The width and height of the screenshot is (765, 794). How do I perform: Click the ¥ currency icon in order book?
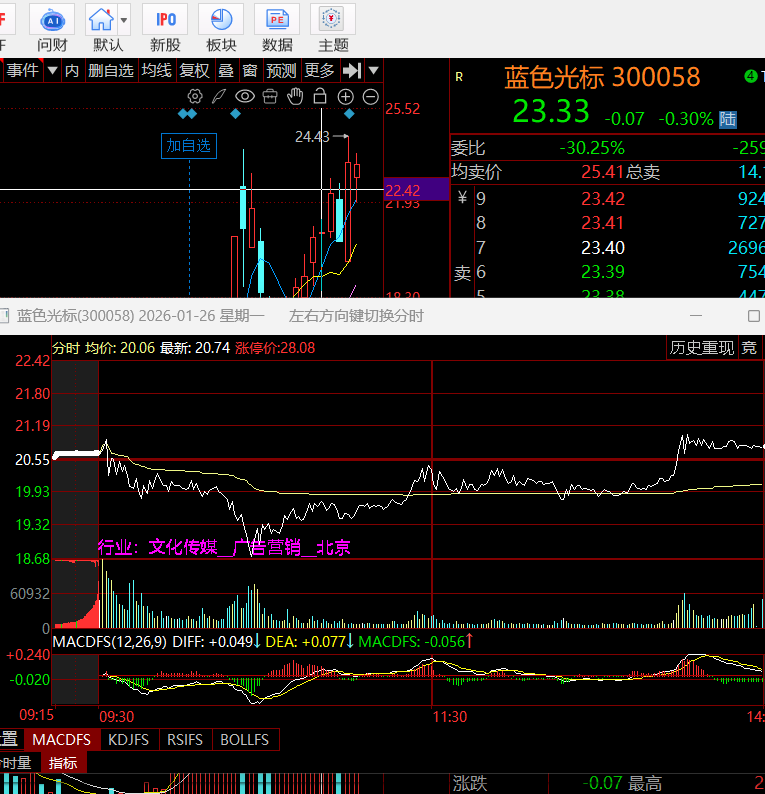click(x=462, y=196)
